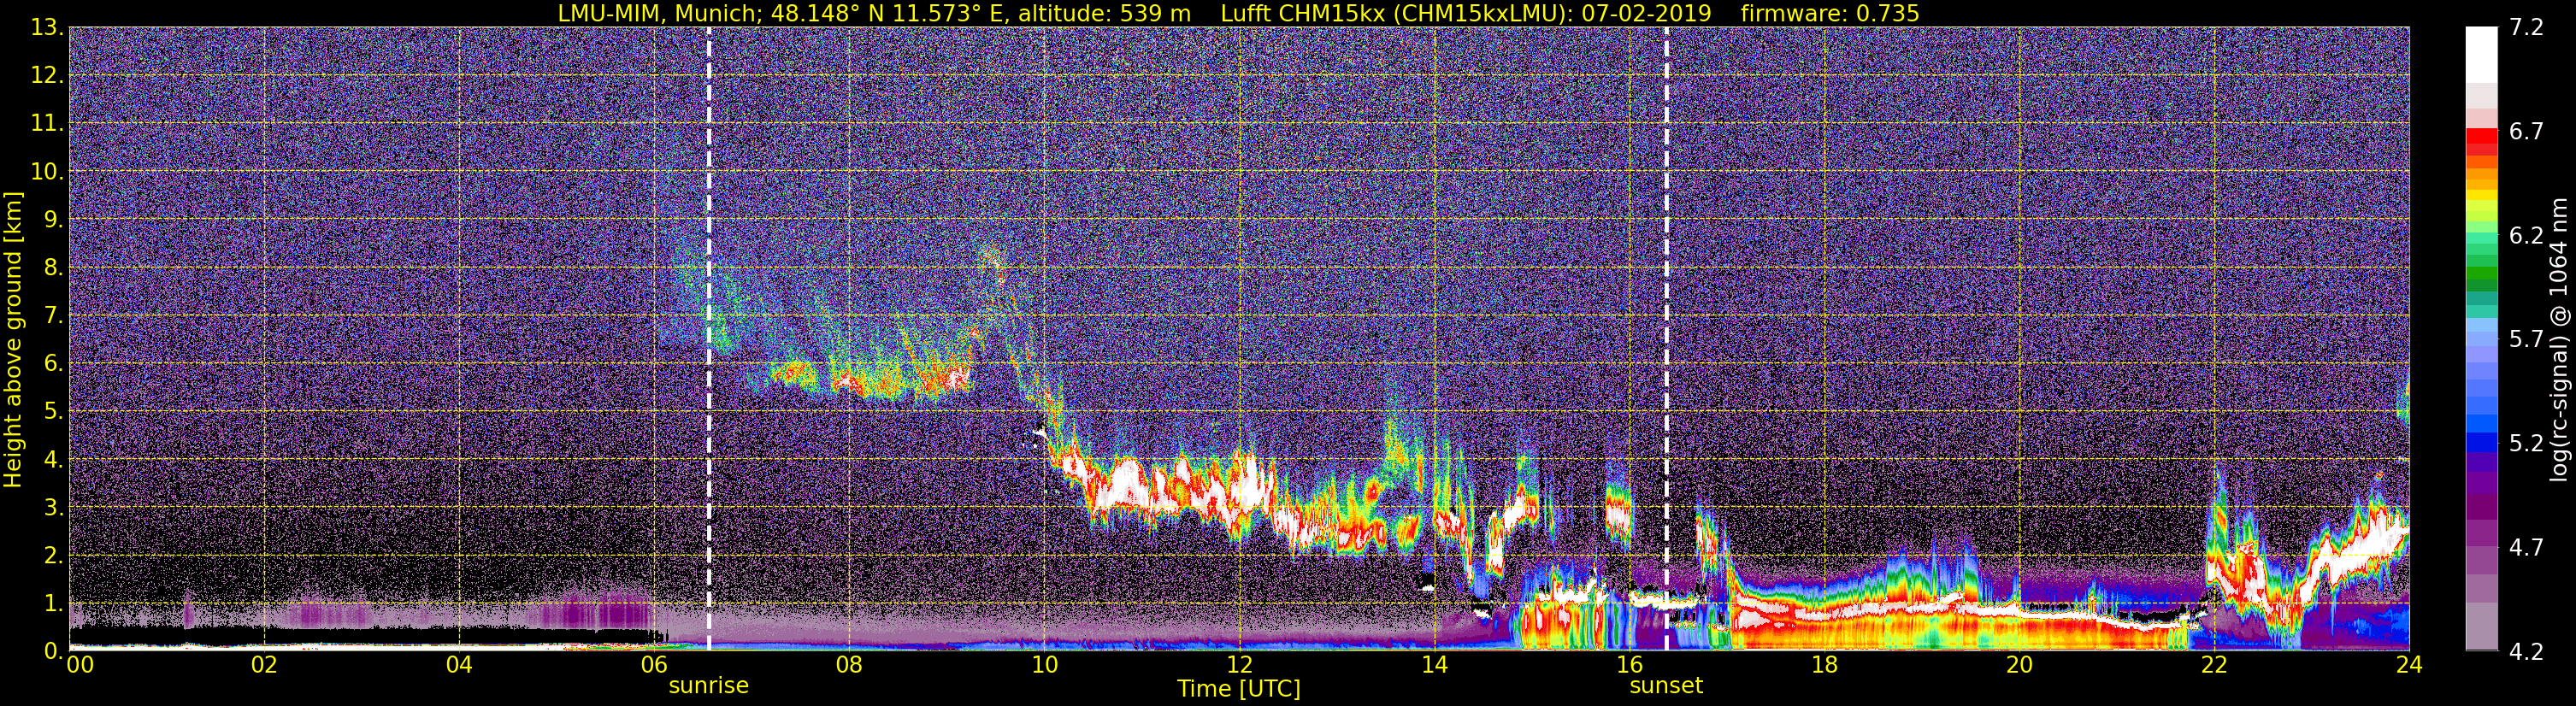
Task: Click the height axis tick label 5
Action: click(52, 411)
